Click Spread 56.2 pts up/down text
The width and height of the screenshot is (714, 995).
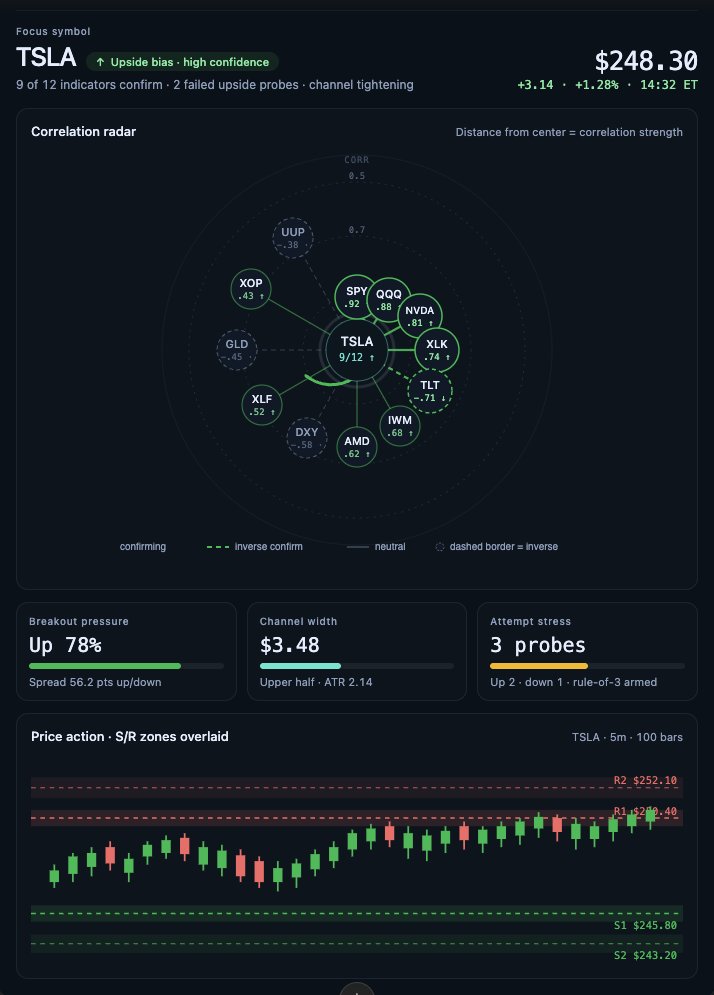(95, 682)
